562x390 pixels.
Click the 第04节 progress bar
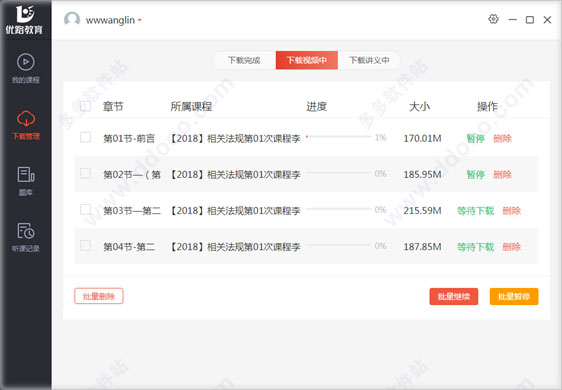click(x=339, y=245)
